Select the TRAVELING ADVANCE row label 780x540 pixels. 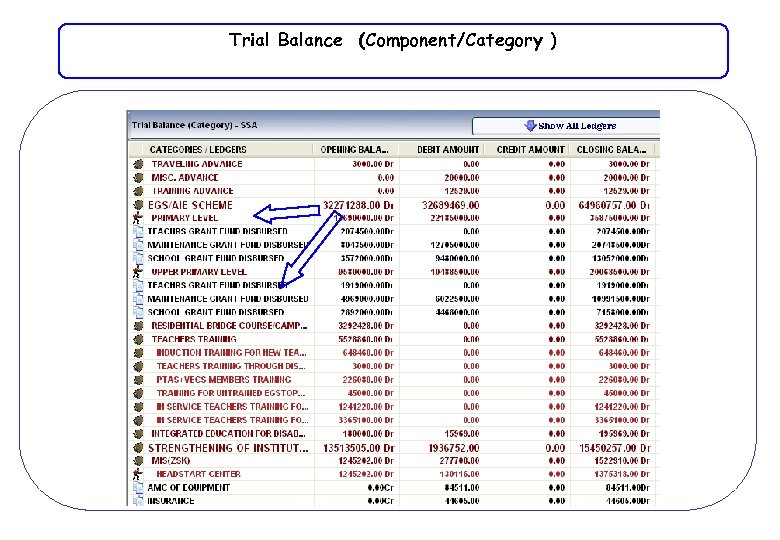click(197, 164)
